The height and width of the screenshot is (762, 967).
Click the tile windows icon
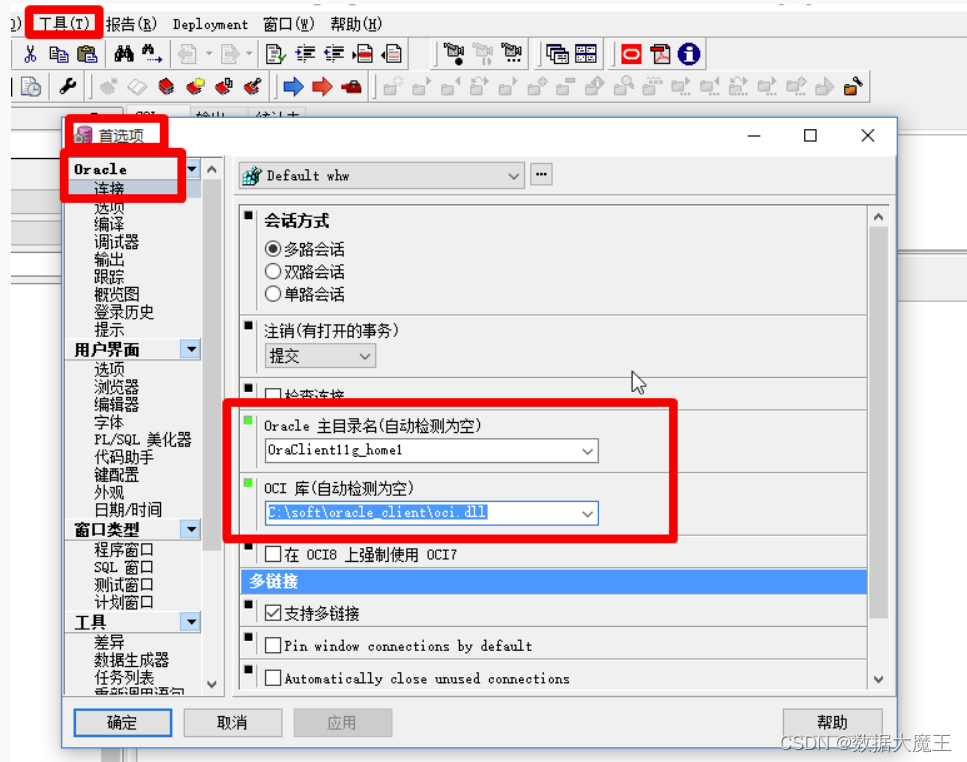coord(586,54)
